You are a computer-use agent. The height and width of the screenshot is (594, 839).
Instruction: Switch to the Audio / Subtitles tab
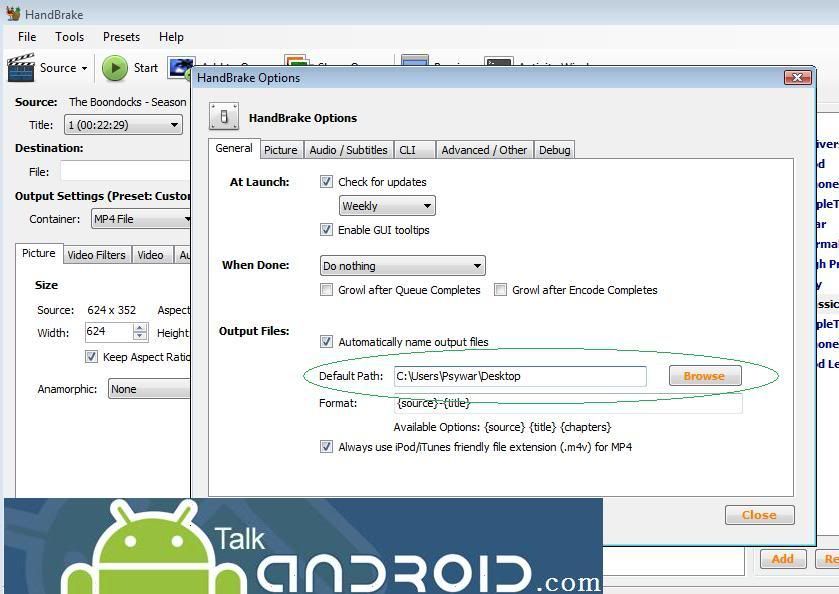pyautogui.click(x=348, y=150)
